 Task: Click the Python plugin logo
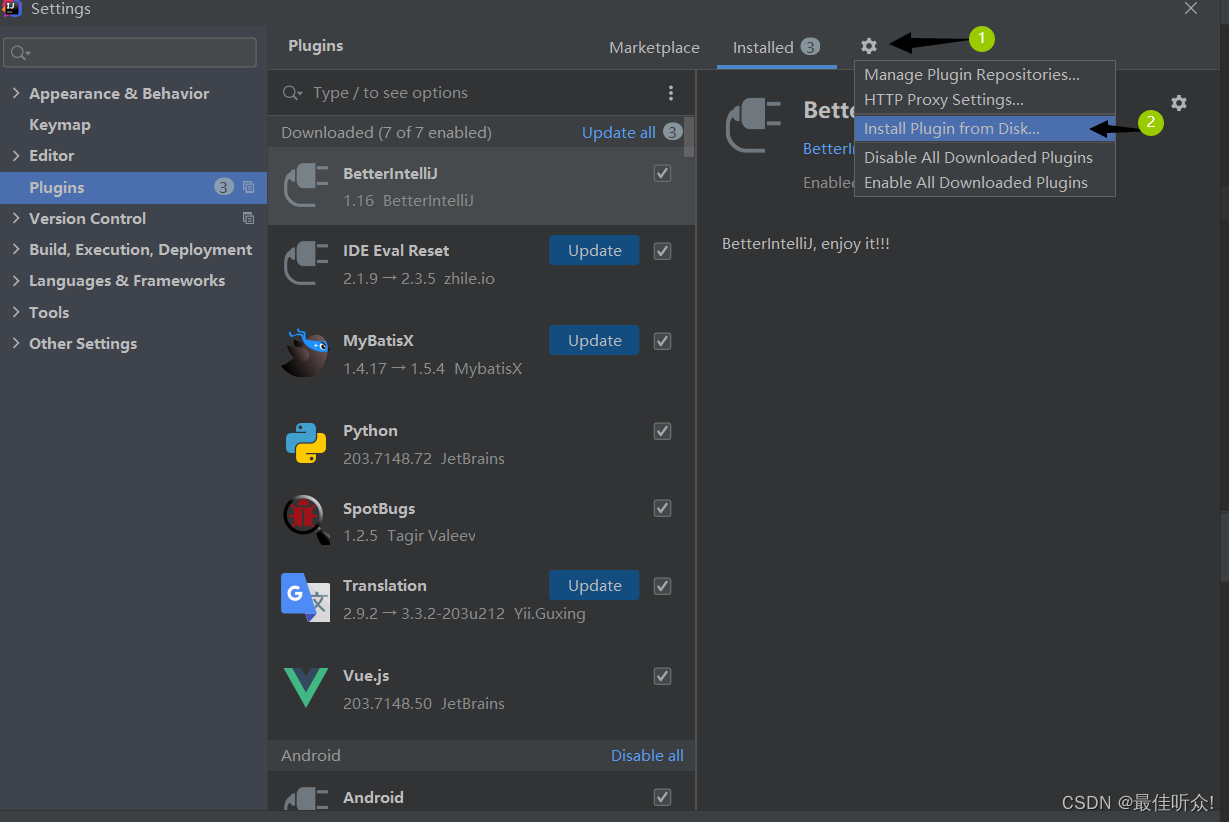306,443
